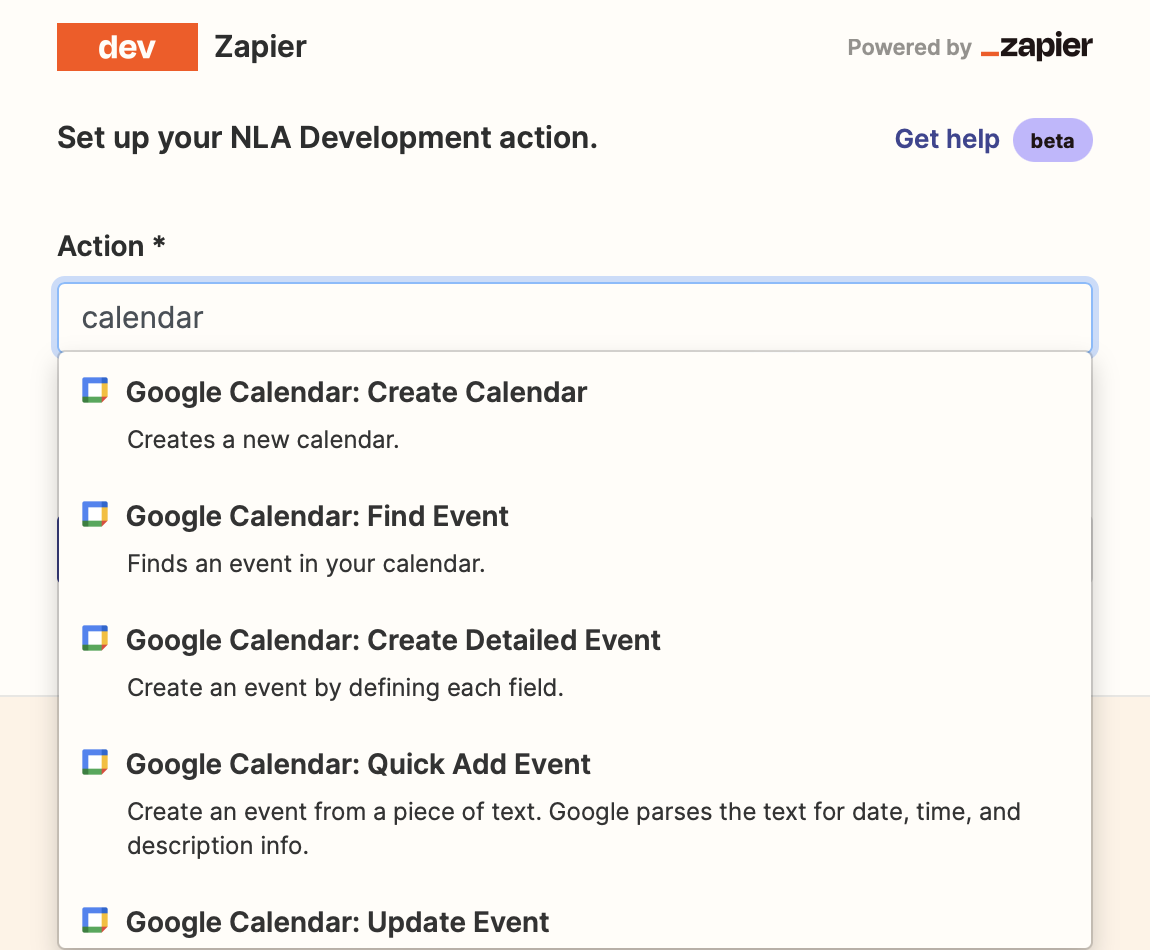Select Google Calendar: Find Event option
The image size is (1150, 950).
point(575,538)
